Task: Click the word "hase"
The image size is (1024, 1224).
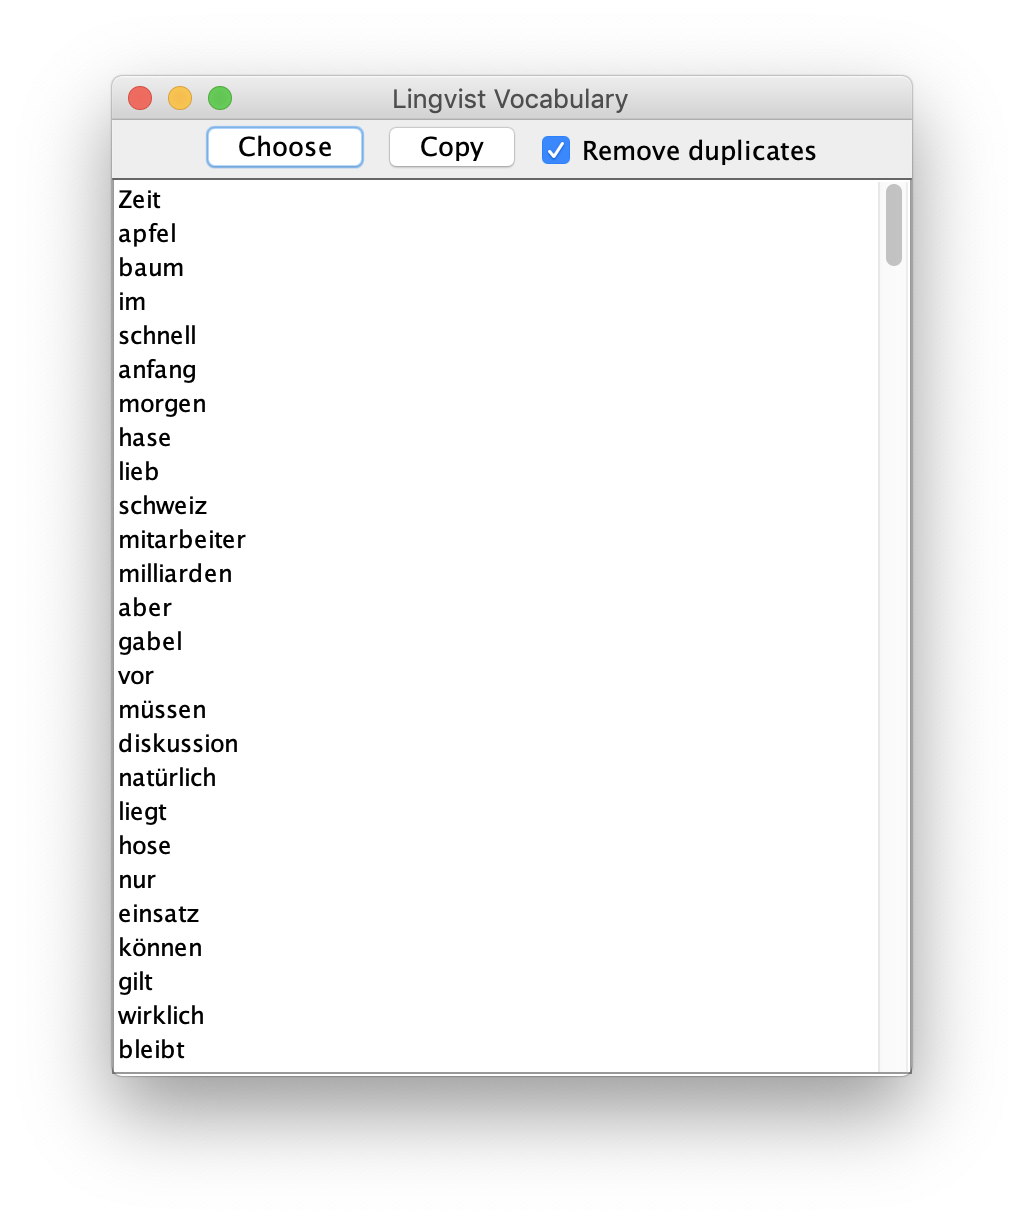Action: tap(145, 438)
